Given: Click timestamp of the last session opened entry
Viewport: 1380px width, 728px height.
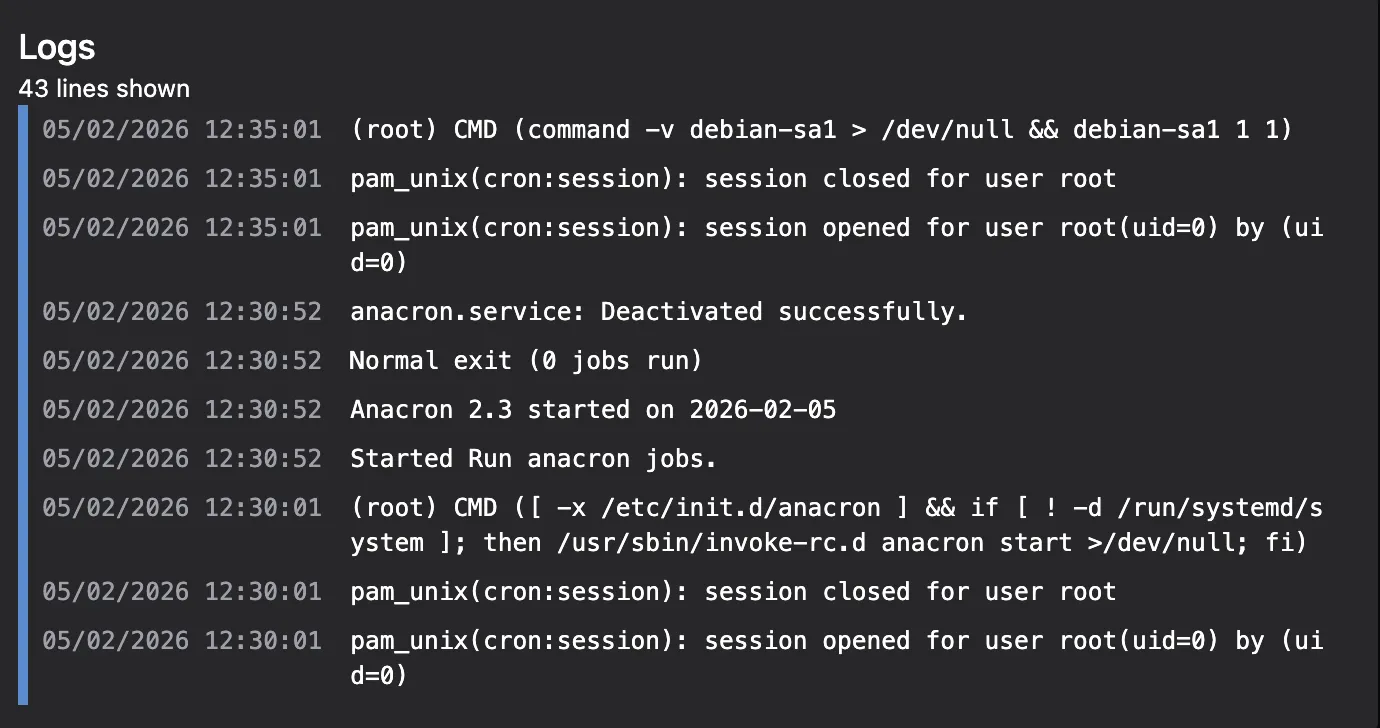Looking at the screenshot, I should 182,641.
